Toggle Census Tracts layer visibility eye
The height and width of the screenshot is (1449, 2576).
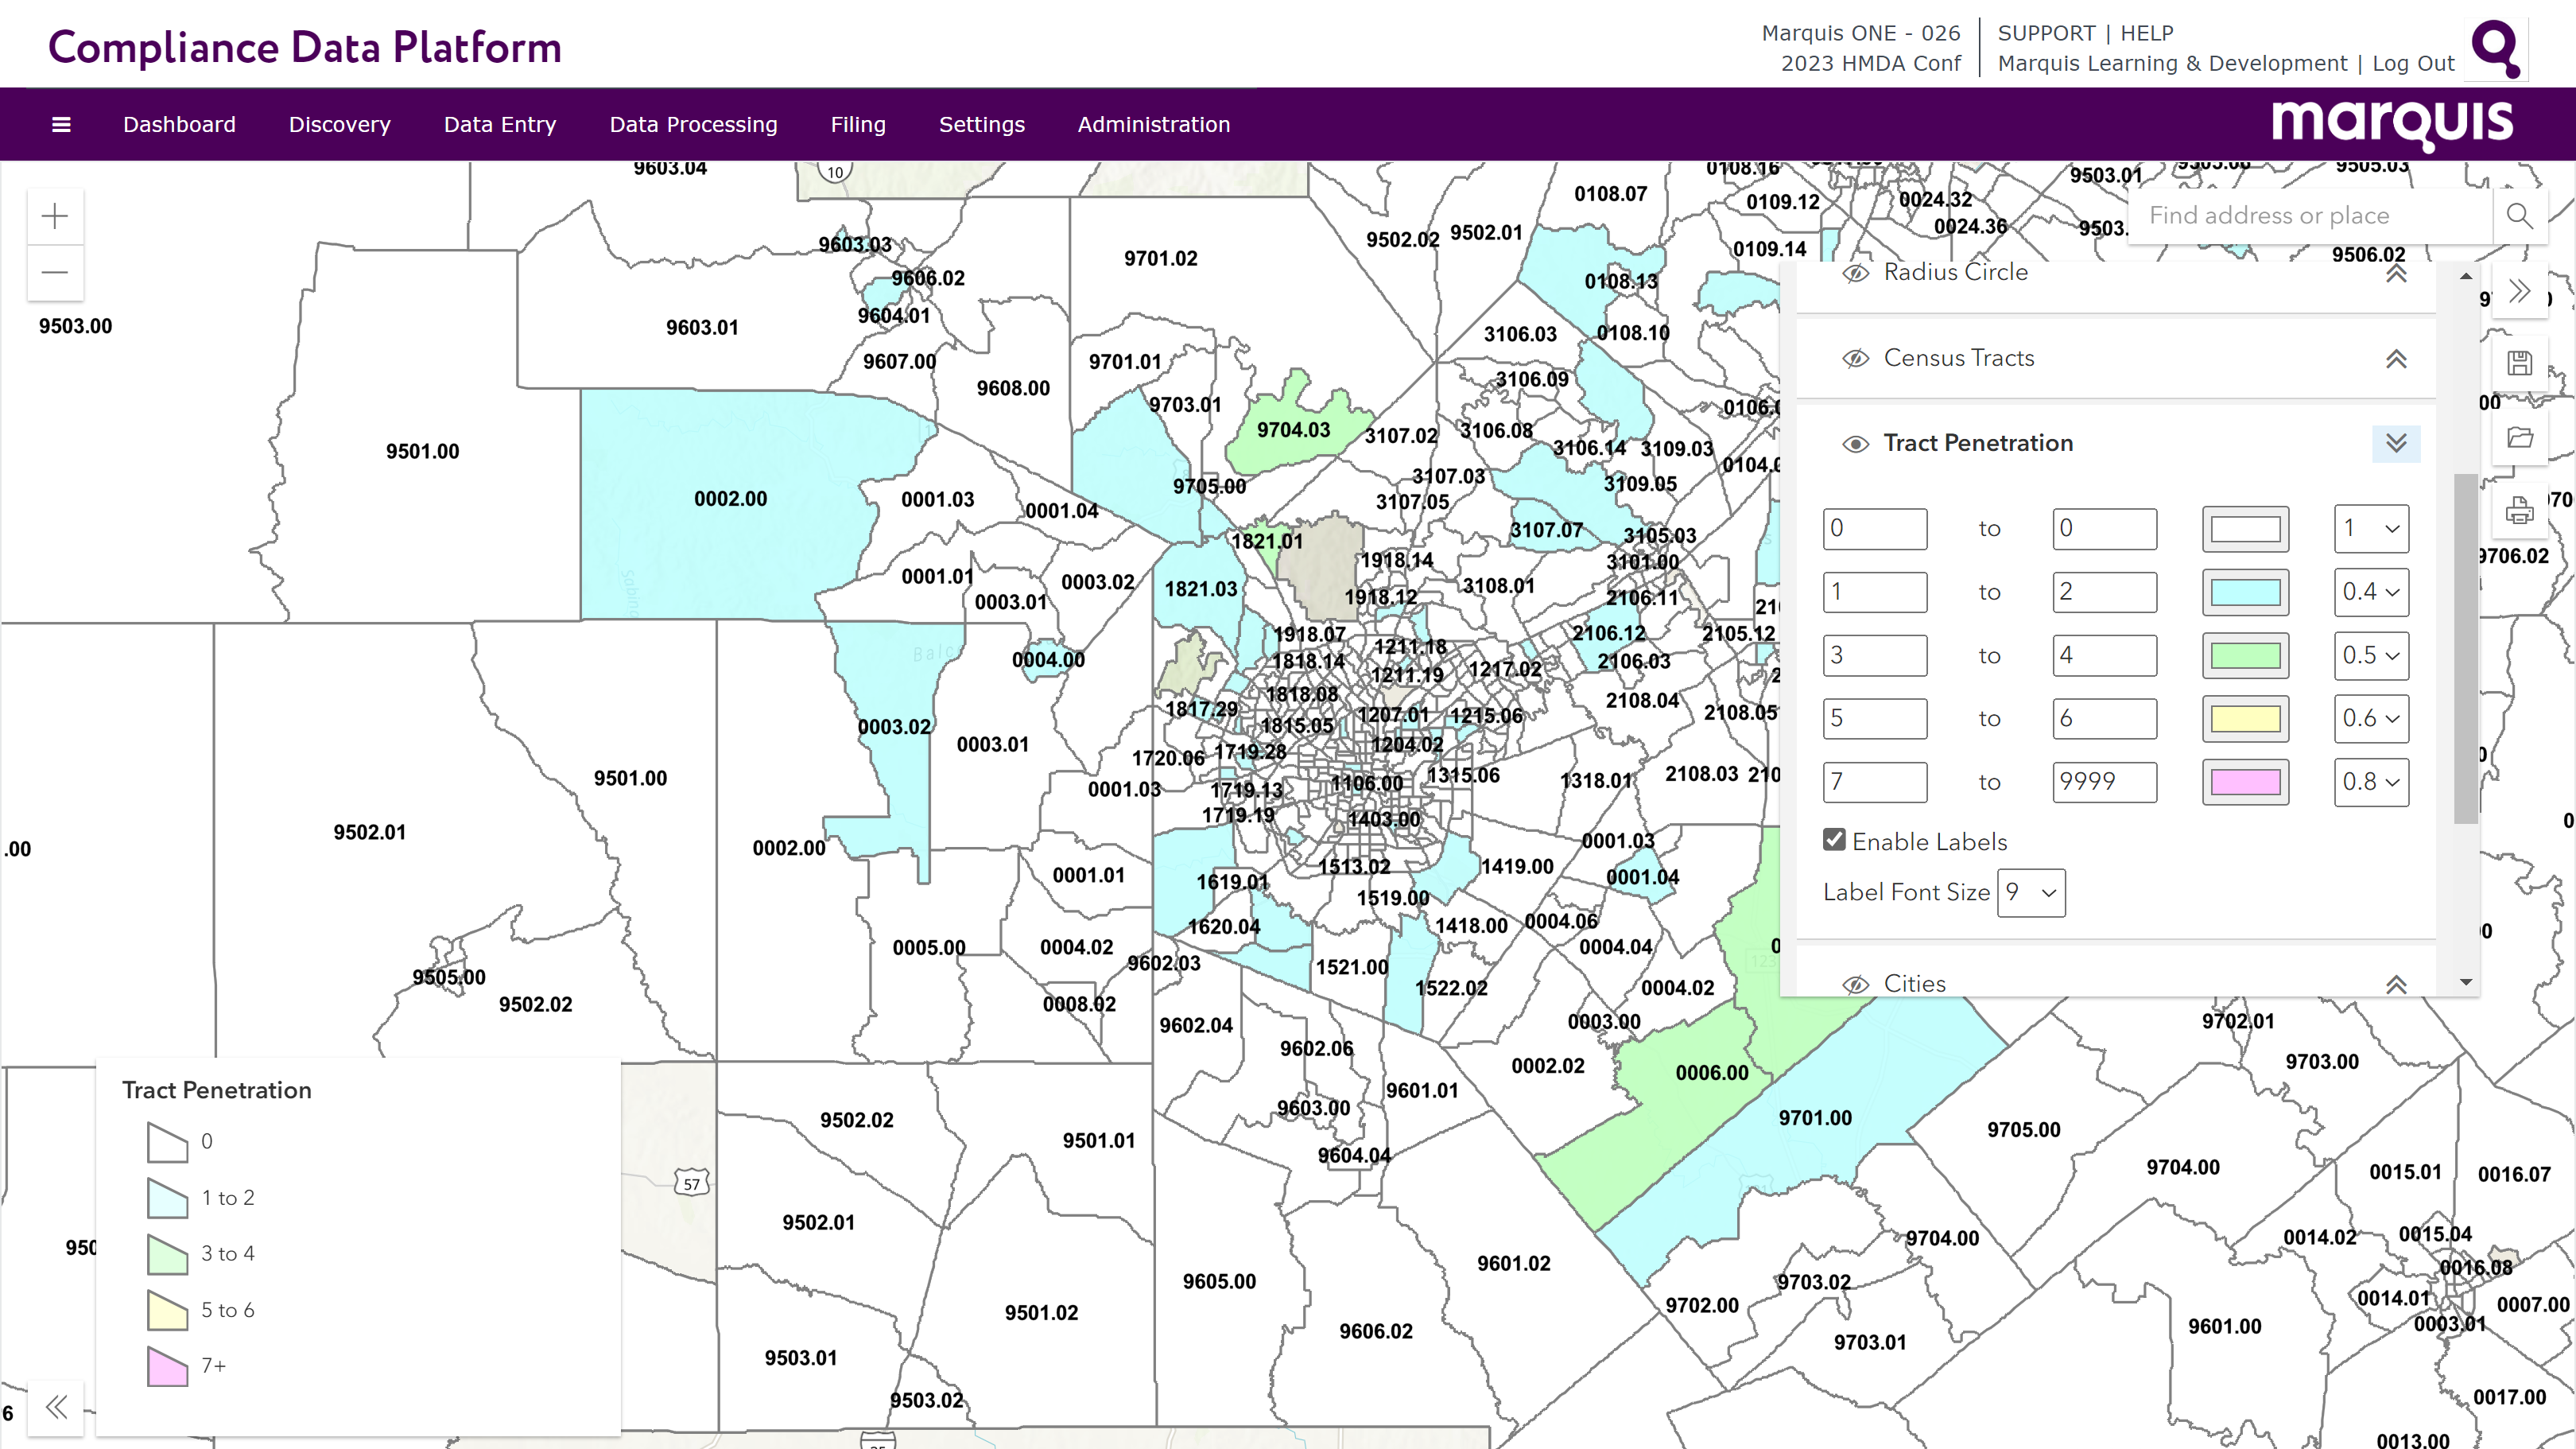[1855, 358]
